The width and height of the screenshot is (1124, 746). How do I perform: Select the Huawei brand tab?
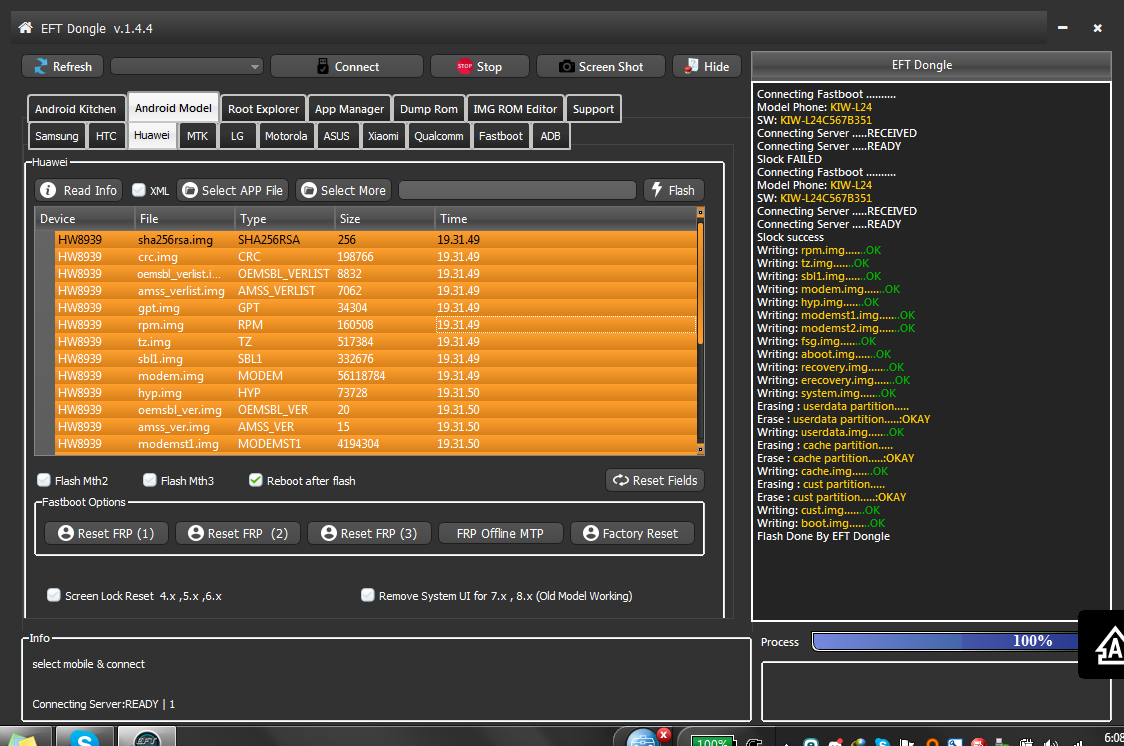pyautogui.click(x=152, y=135)
